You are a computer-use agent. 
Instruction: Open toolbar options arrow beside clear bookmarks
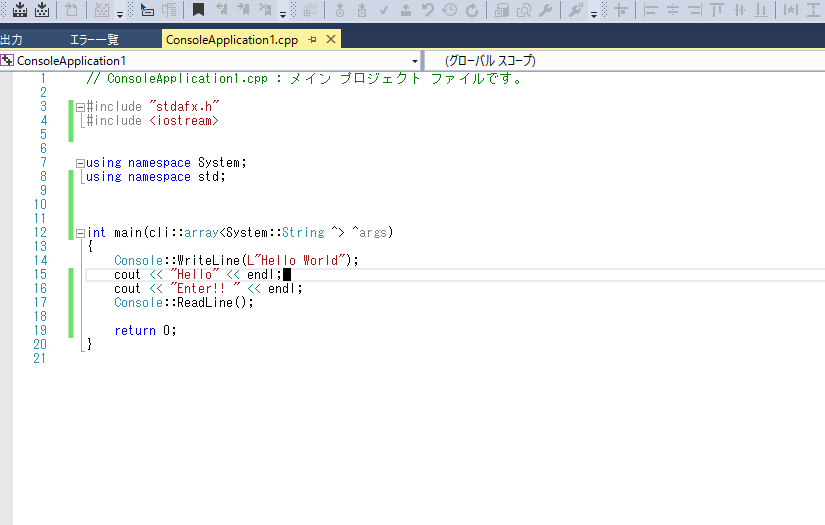pyautogui.click(x=283, y=14)
